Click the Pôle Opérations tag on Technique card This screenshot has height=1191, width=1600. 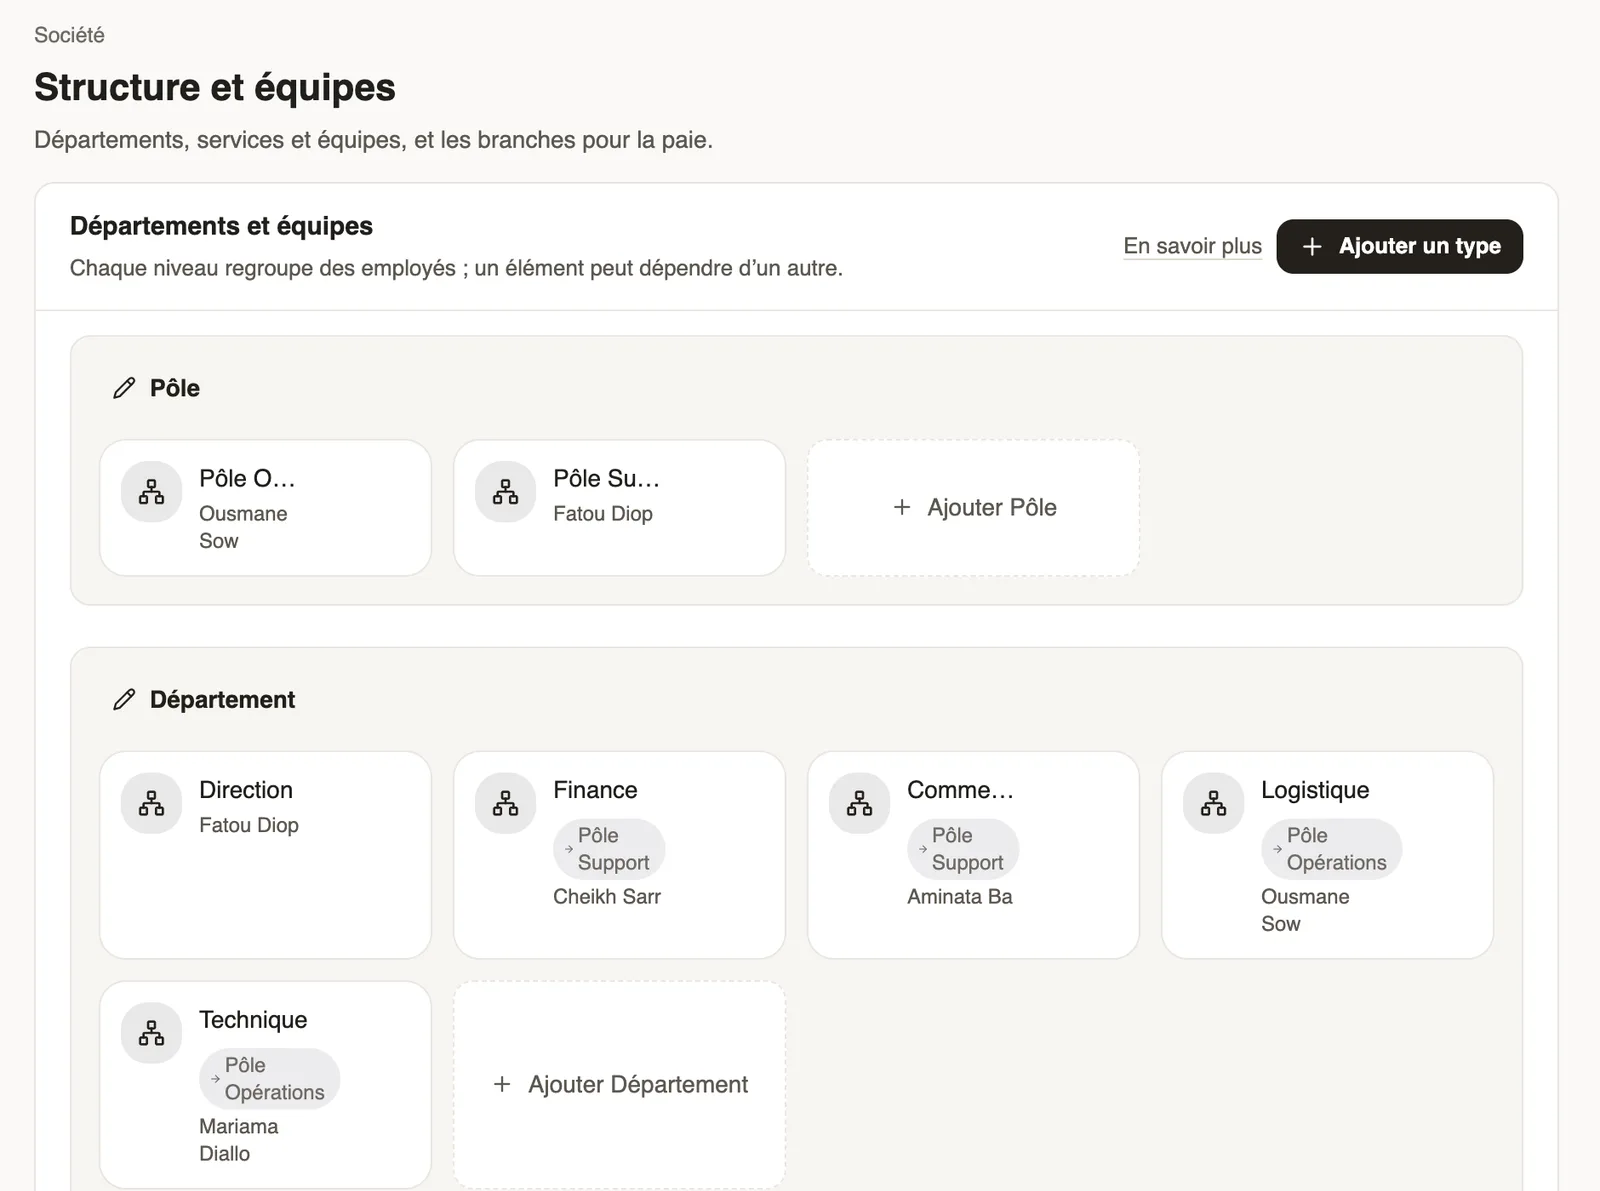269,1079
